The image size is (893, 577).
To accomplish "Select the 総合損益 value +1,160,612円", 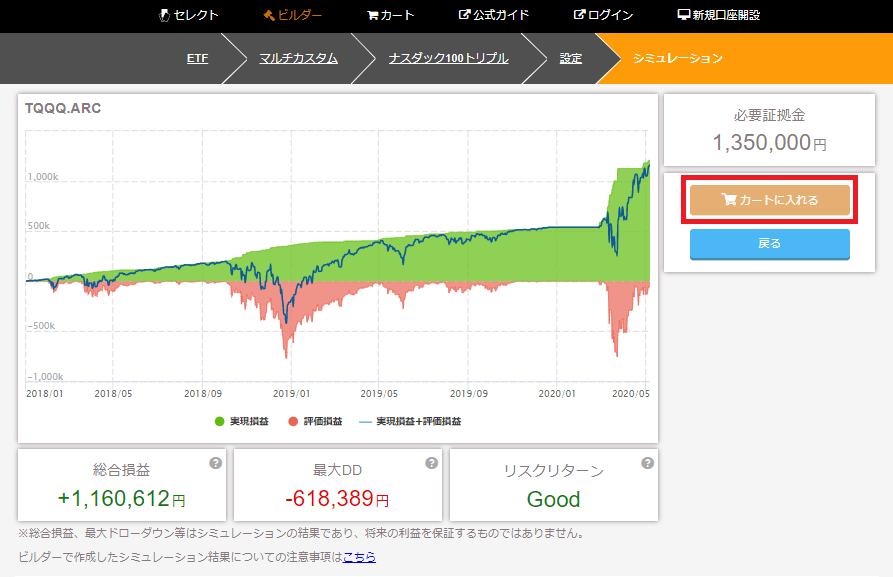I will (121, 499).
